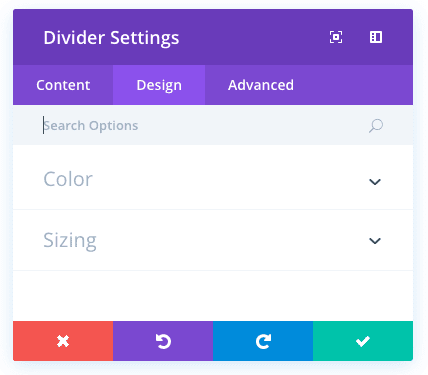
Task: Click the magnifying glass search icon
Action: (376, 126)
